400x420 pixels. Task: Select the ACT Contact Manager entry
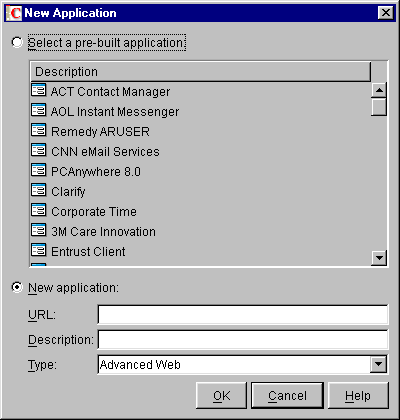tap(110, 91)
